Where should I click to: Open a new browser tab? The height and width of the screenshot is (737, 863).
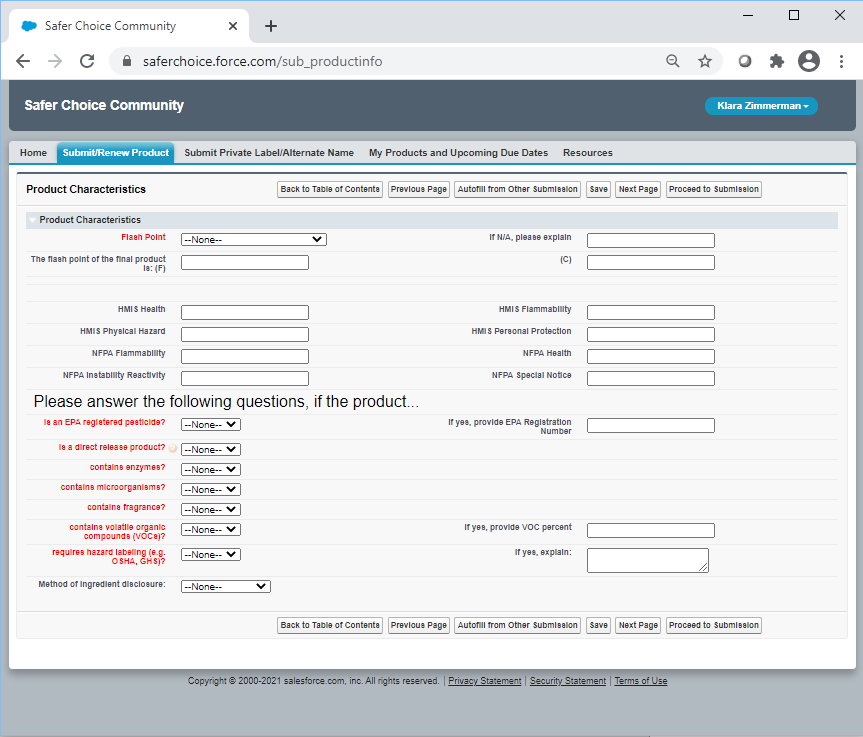pyautogui.click(x=271, y=26)
